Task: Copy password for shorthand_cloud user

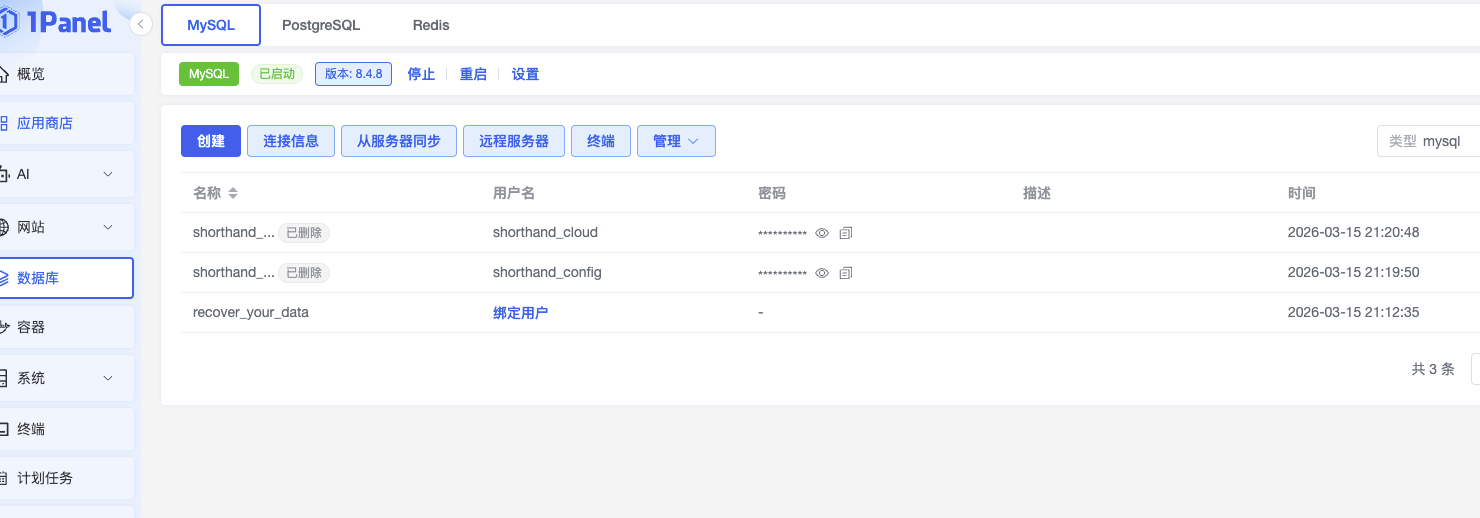Action: tap(846, 233)
